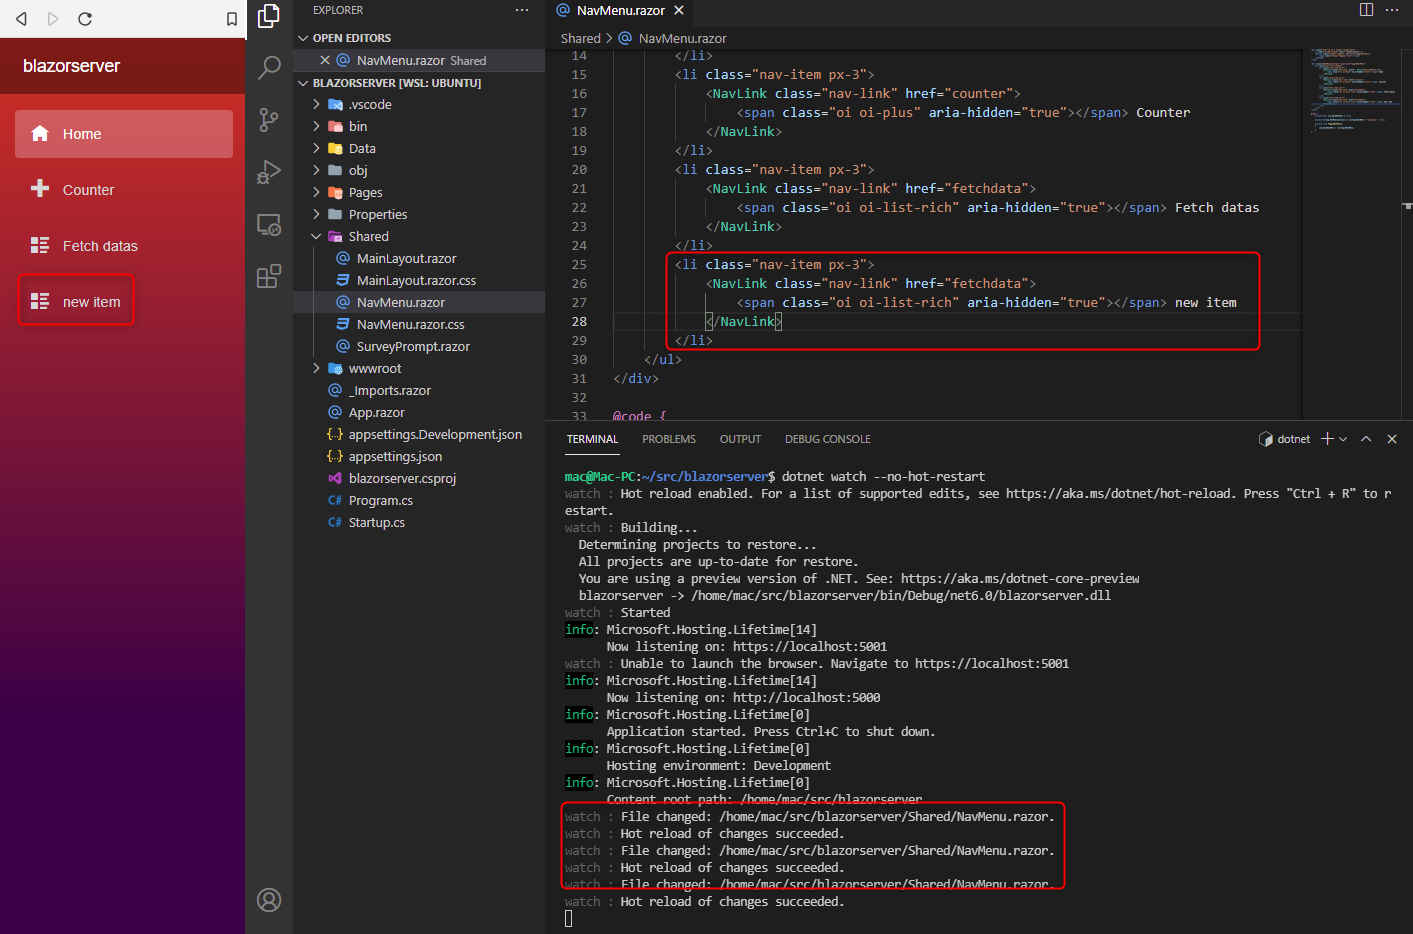Split the editor using the split icon
Viewport: 1413px width, 934px height.
(x=1366, y=8)
